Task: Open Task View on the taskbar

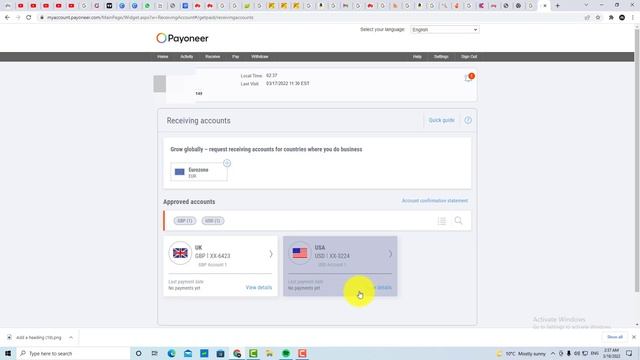Action: [155, 353]
